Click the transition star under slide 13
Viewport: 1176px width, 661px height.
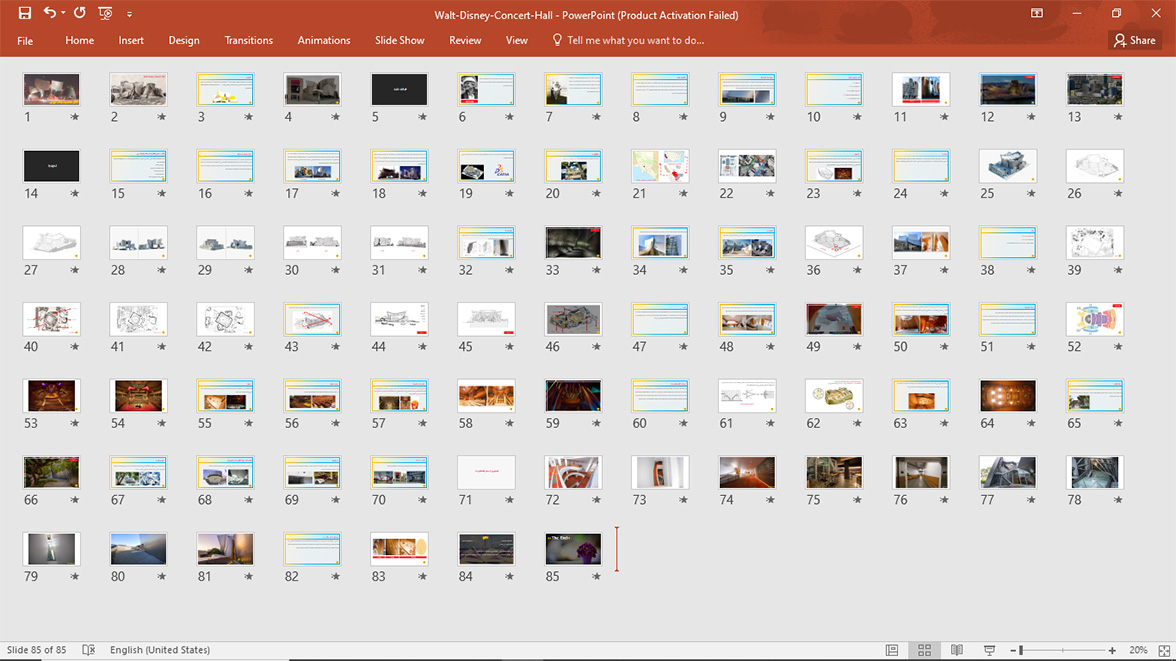(x=1118, y=117)
